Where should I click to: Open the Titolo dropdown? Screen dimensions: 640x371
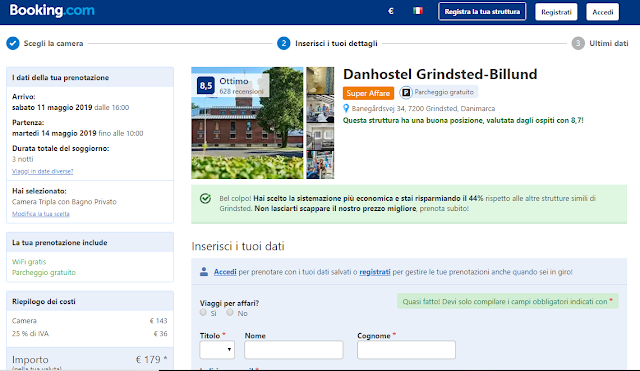point(217,350)
